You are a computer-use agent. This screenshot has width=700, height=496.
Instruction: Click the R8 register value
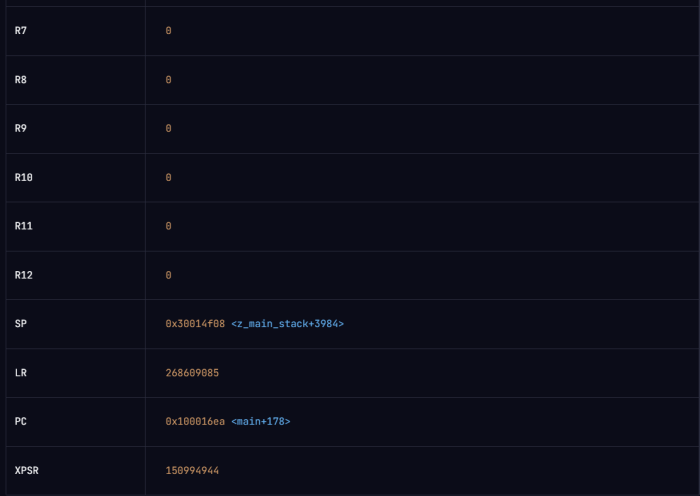pyautogui.click(x=168, y=80)
